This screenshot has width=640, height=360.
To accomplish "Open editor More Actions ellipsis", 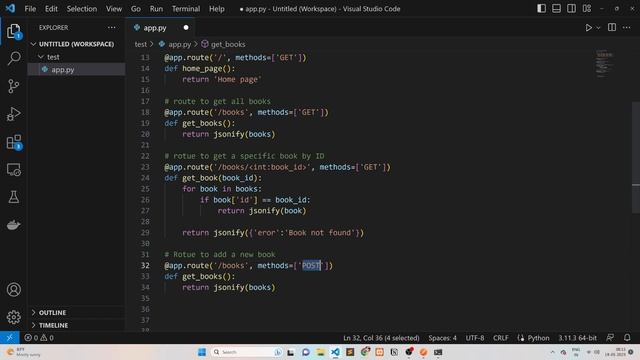I will click(x=627, y=27).
